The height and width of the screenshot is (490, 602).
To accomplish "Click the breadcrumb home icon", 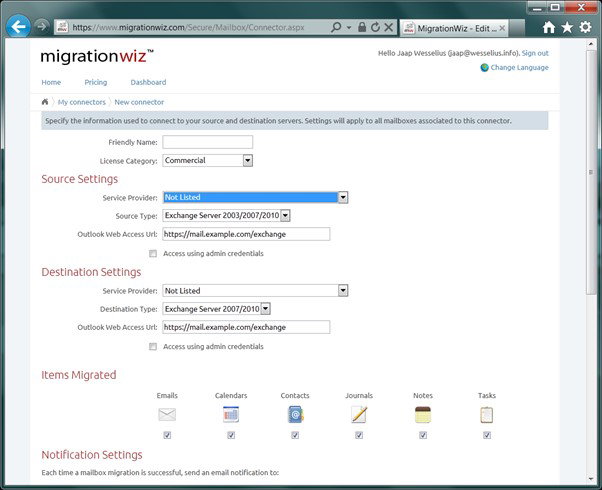I will (45, 102).
